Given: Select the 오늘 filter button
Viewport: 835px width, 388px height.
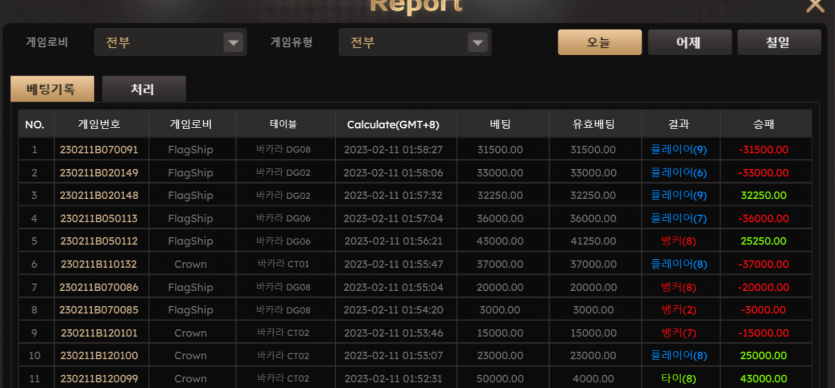Looking at the screenshot, I should pyautogui.click(x=600, y=42).
